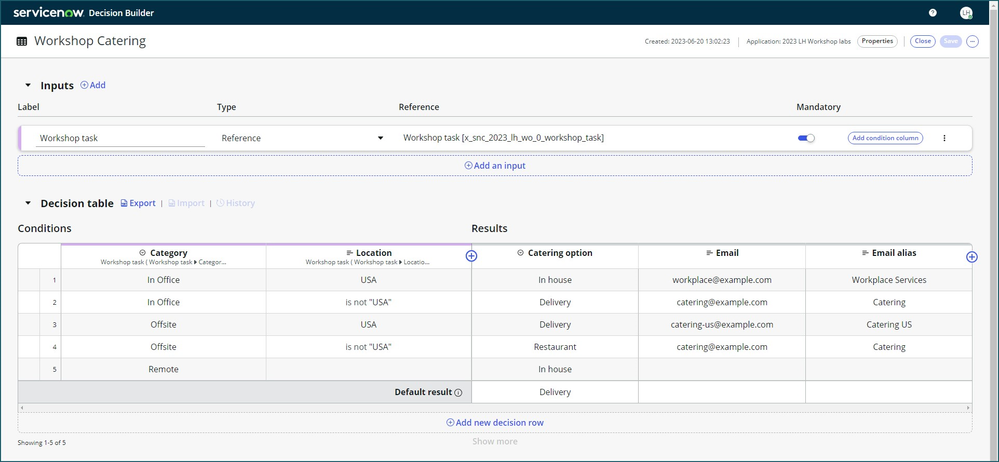The width and height of the screenshot is (999, 462).
Task: Open the Workshop task row kebab menu
Action: click(944, 138)
